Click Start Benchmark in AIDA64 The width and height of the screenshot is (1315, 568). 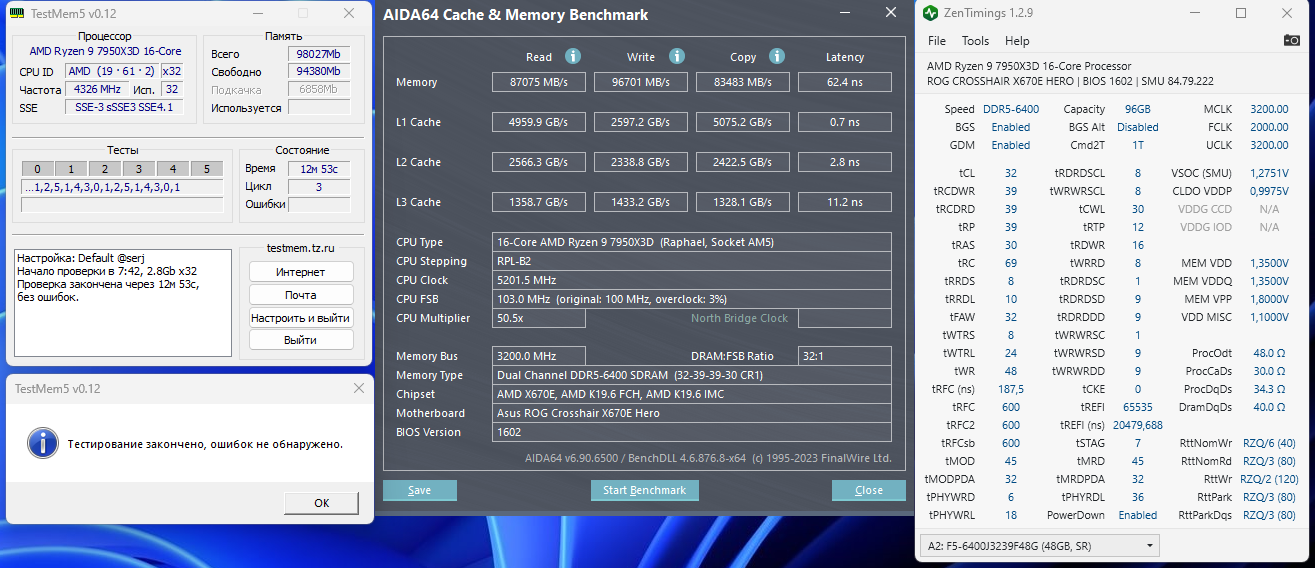645,490
